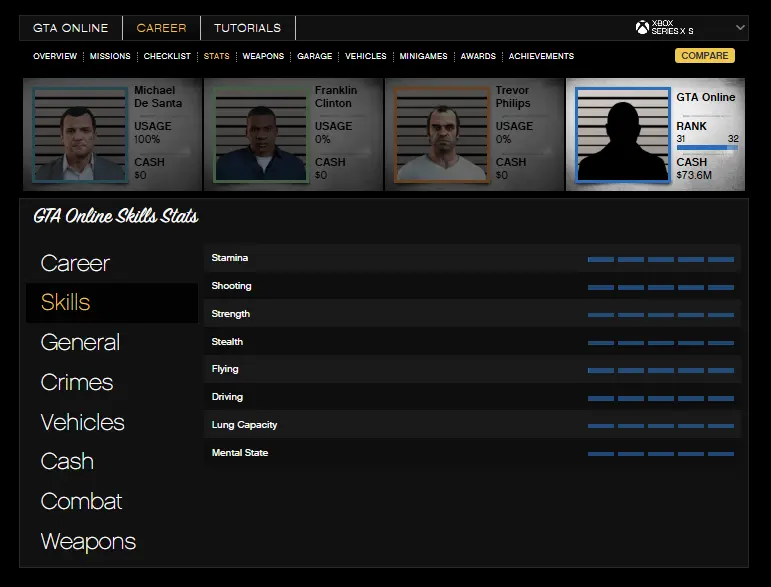771x587 pixels.
Task: Open the Vehicles stats category in the sidebar
Action: 82,422
